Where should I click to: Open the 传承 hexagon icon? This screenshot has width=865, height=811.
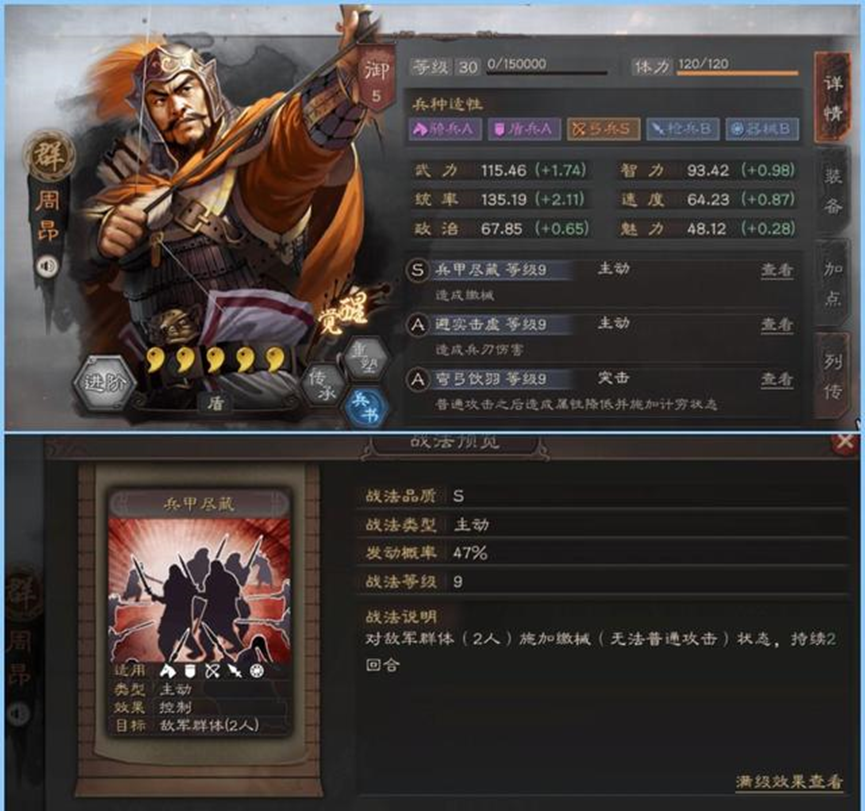322,383
